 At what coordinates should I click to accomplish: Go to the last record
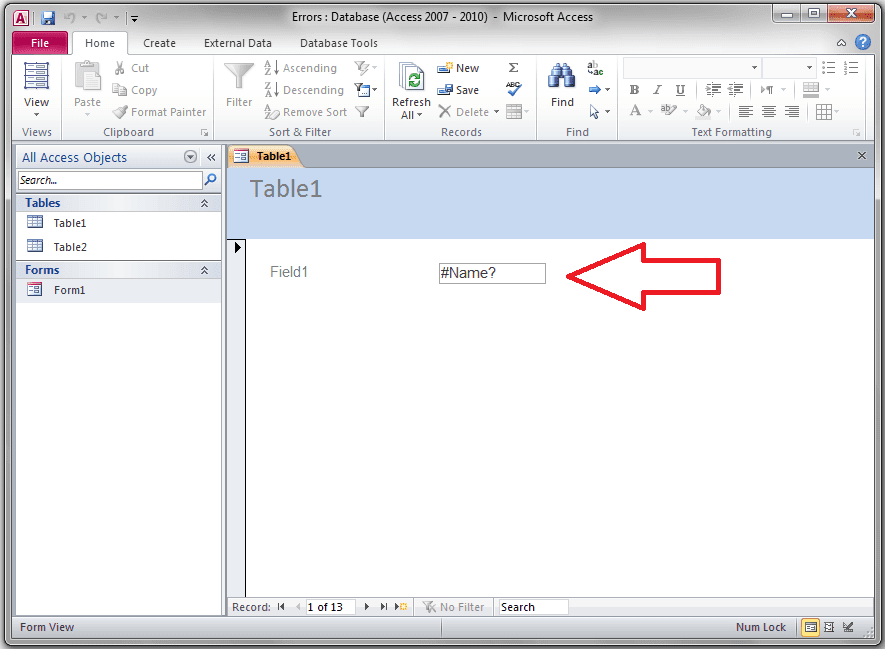[x=384, y=607]
